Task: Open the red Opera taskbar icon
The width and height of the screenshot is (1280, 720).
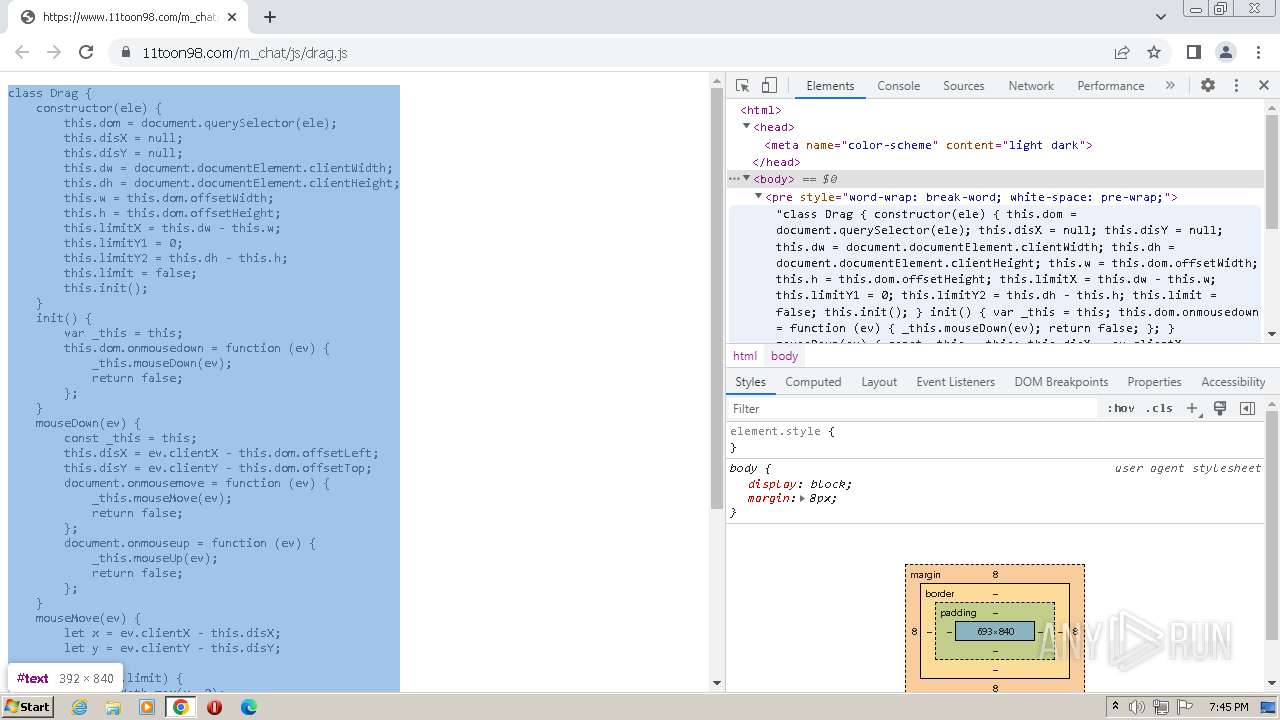Action: (214, 706)
